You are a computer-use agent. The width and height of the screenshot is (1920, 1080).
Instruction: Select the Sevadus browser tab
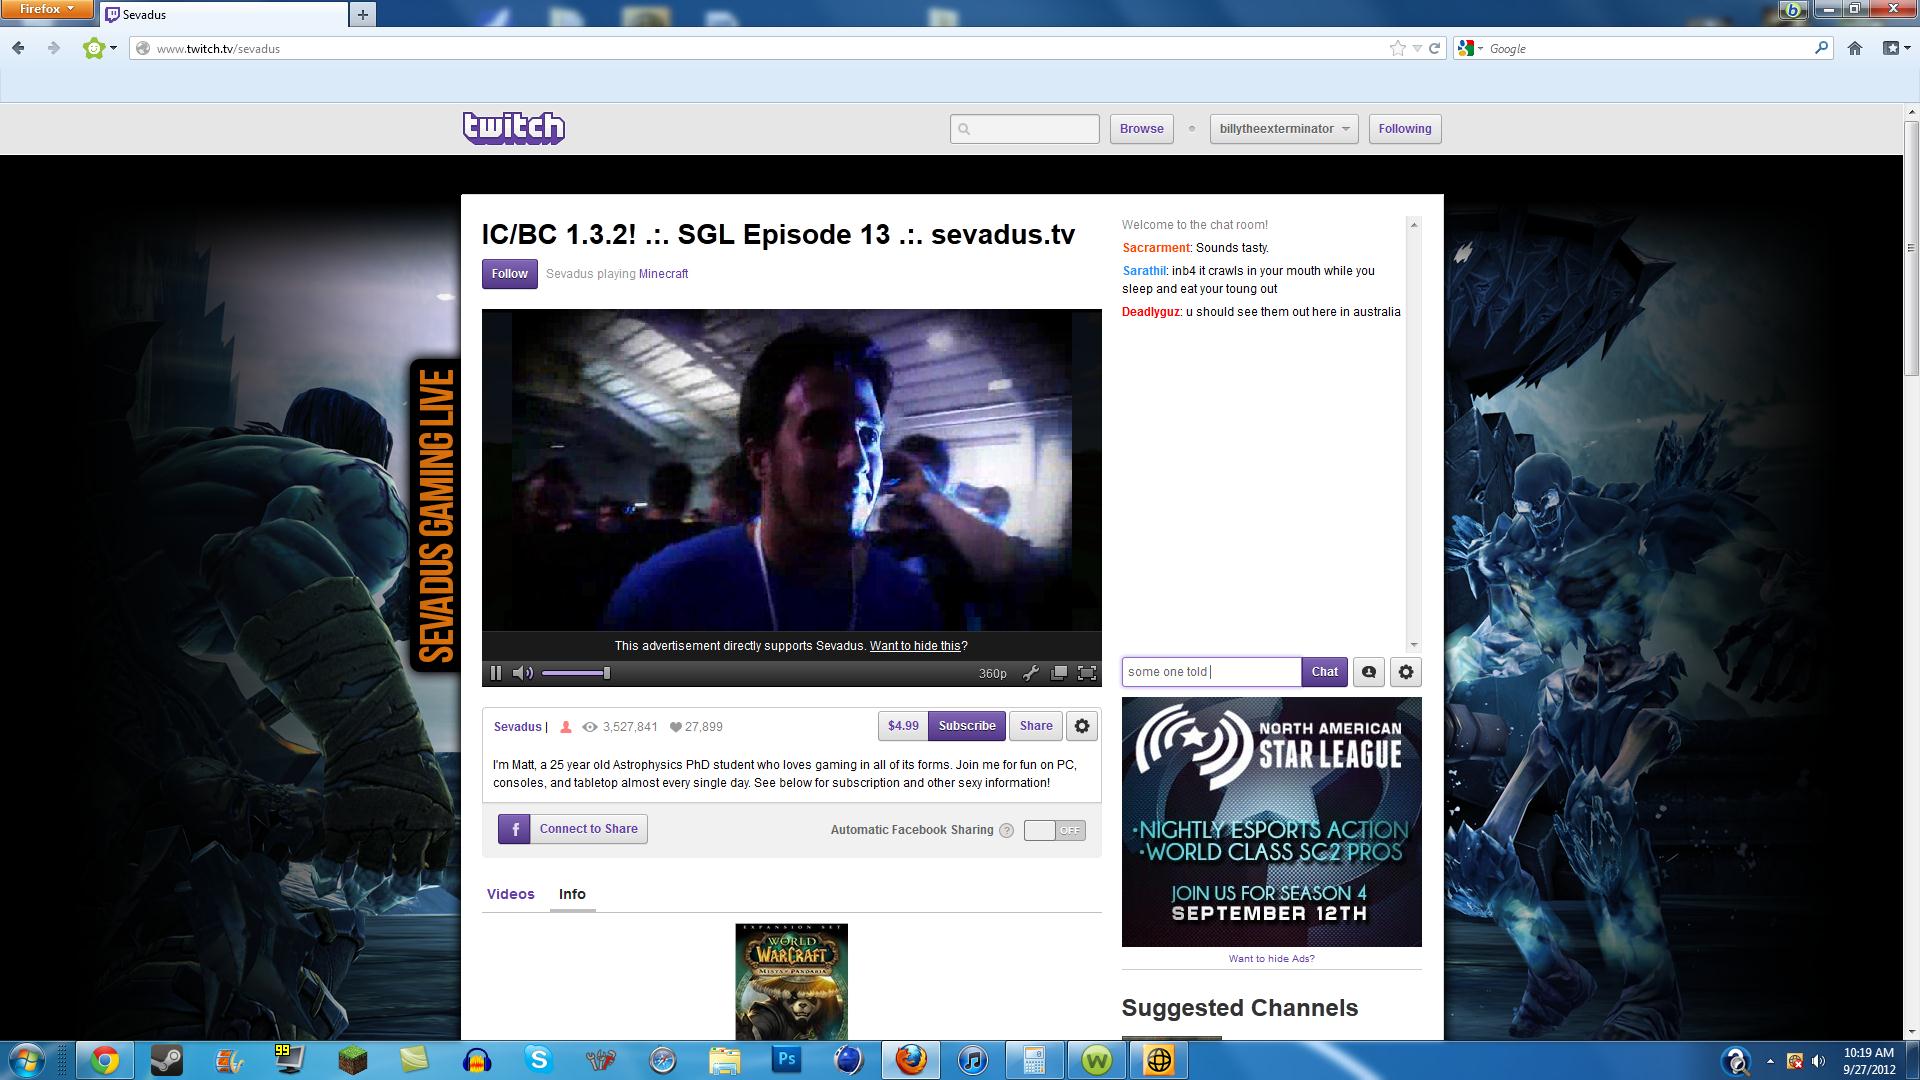224,15
